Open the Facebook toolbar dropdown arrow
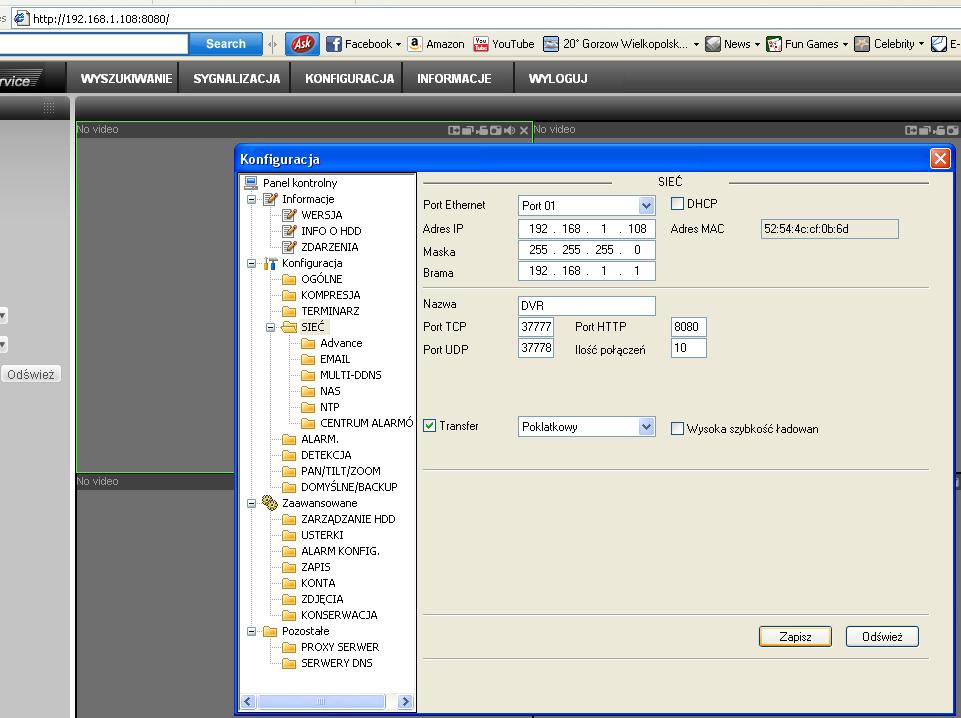 [x=398, y=45]
